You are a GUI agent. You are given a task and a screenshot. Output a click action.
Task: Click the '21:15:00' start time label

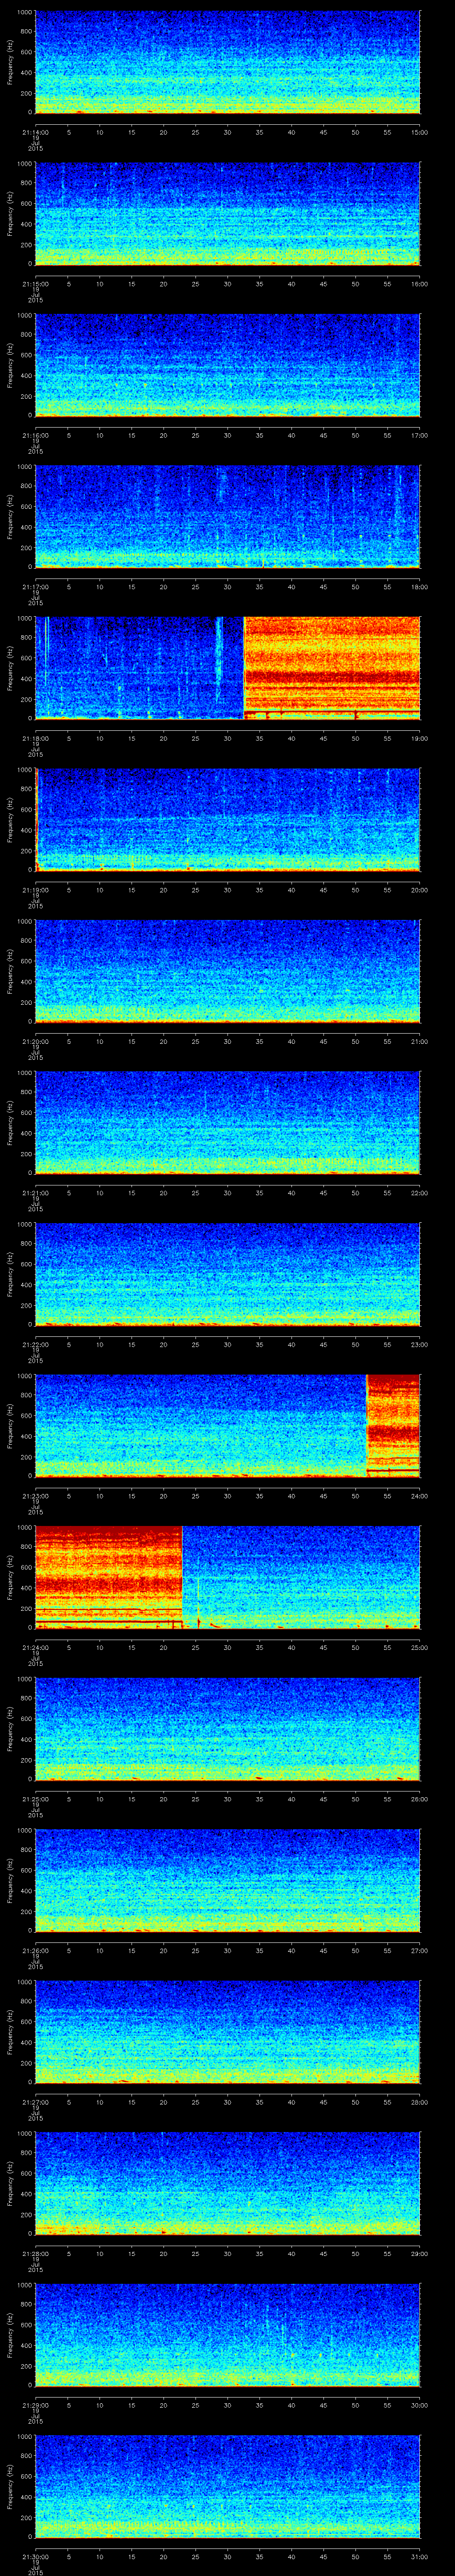point(35,284)
